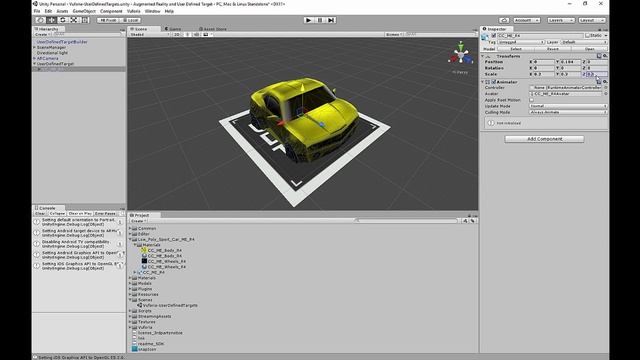Open the GameObject menu
The image size is (640, 360).
point(84,11)
